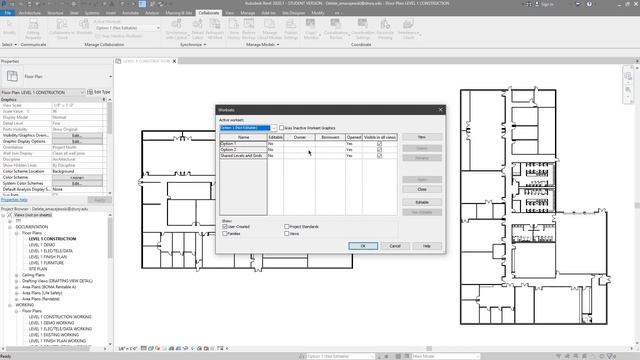The width and height of the screenshot is (640, 360).
Task: Click the filter icon in status bar
Action: [611, 356]
